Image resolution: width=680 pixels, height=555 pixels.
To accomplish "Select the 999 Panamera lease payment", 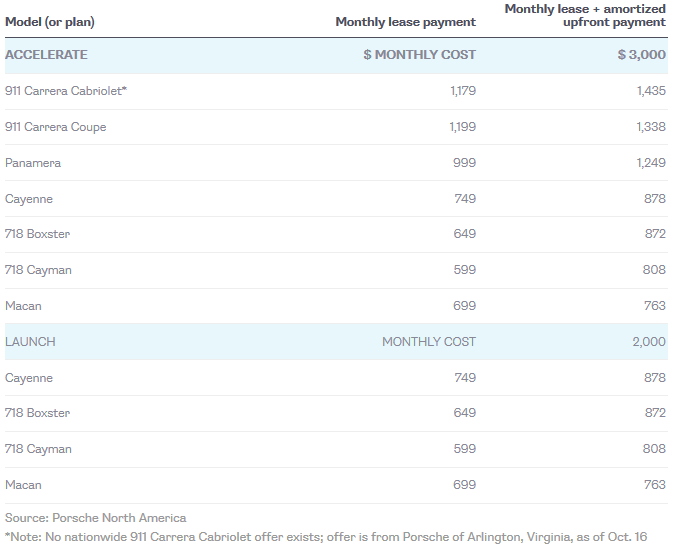I will coord(464,163).
